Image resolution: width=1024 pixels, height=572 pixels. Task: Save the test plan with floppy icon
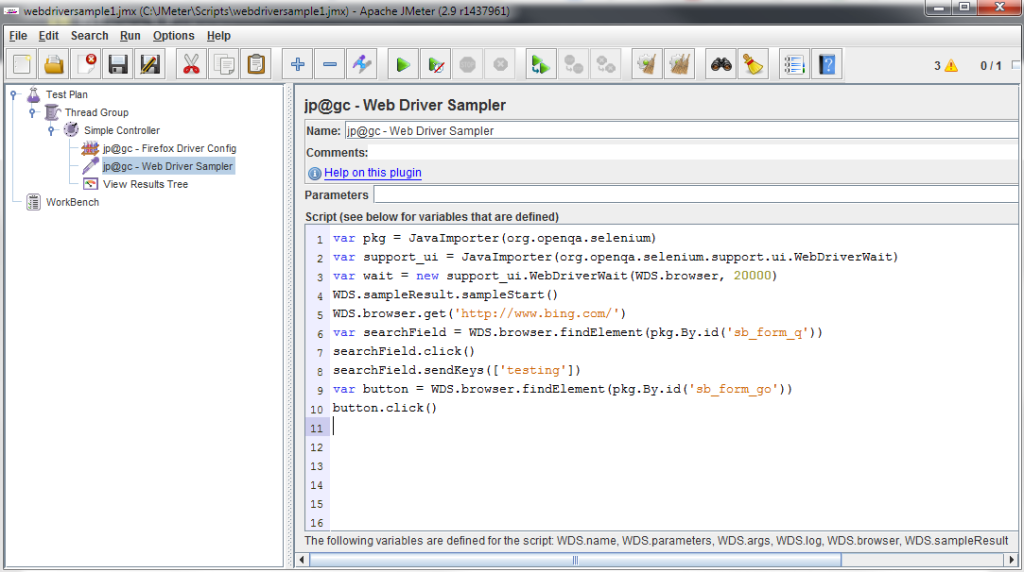click(118, 65)
